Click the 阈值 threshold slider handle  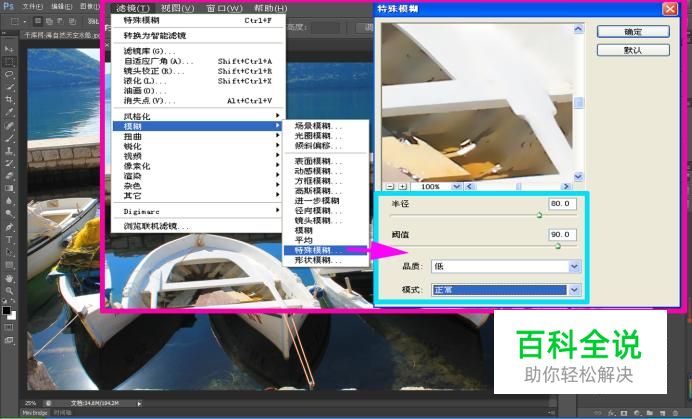(557, 246)
